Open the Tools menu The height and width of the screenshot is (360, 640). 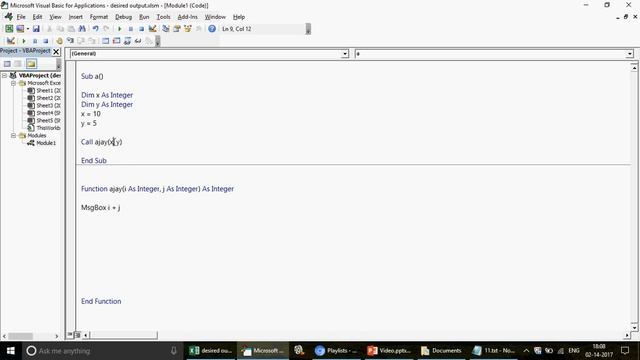click(x=163, y=17)
